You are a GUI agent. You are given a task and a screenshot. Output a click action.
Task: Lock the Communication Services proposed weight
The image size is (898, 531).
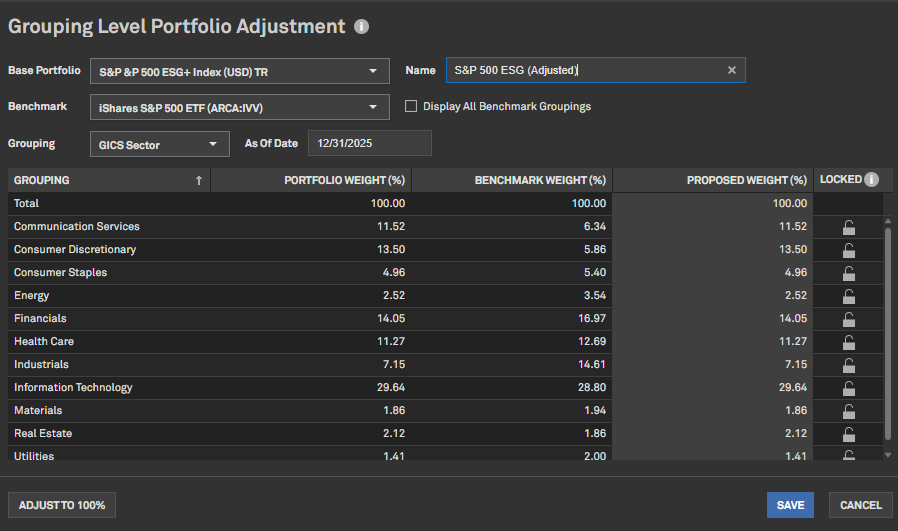click(x=849, y=227)
